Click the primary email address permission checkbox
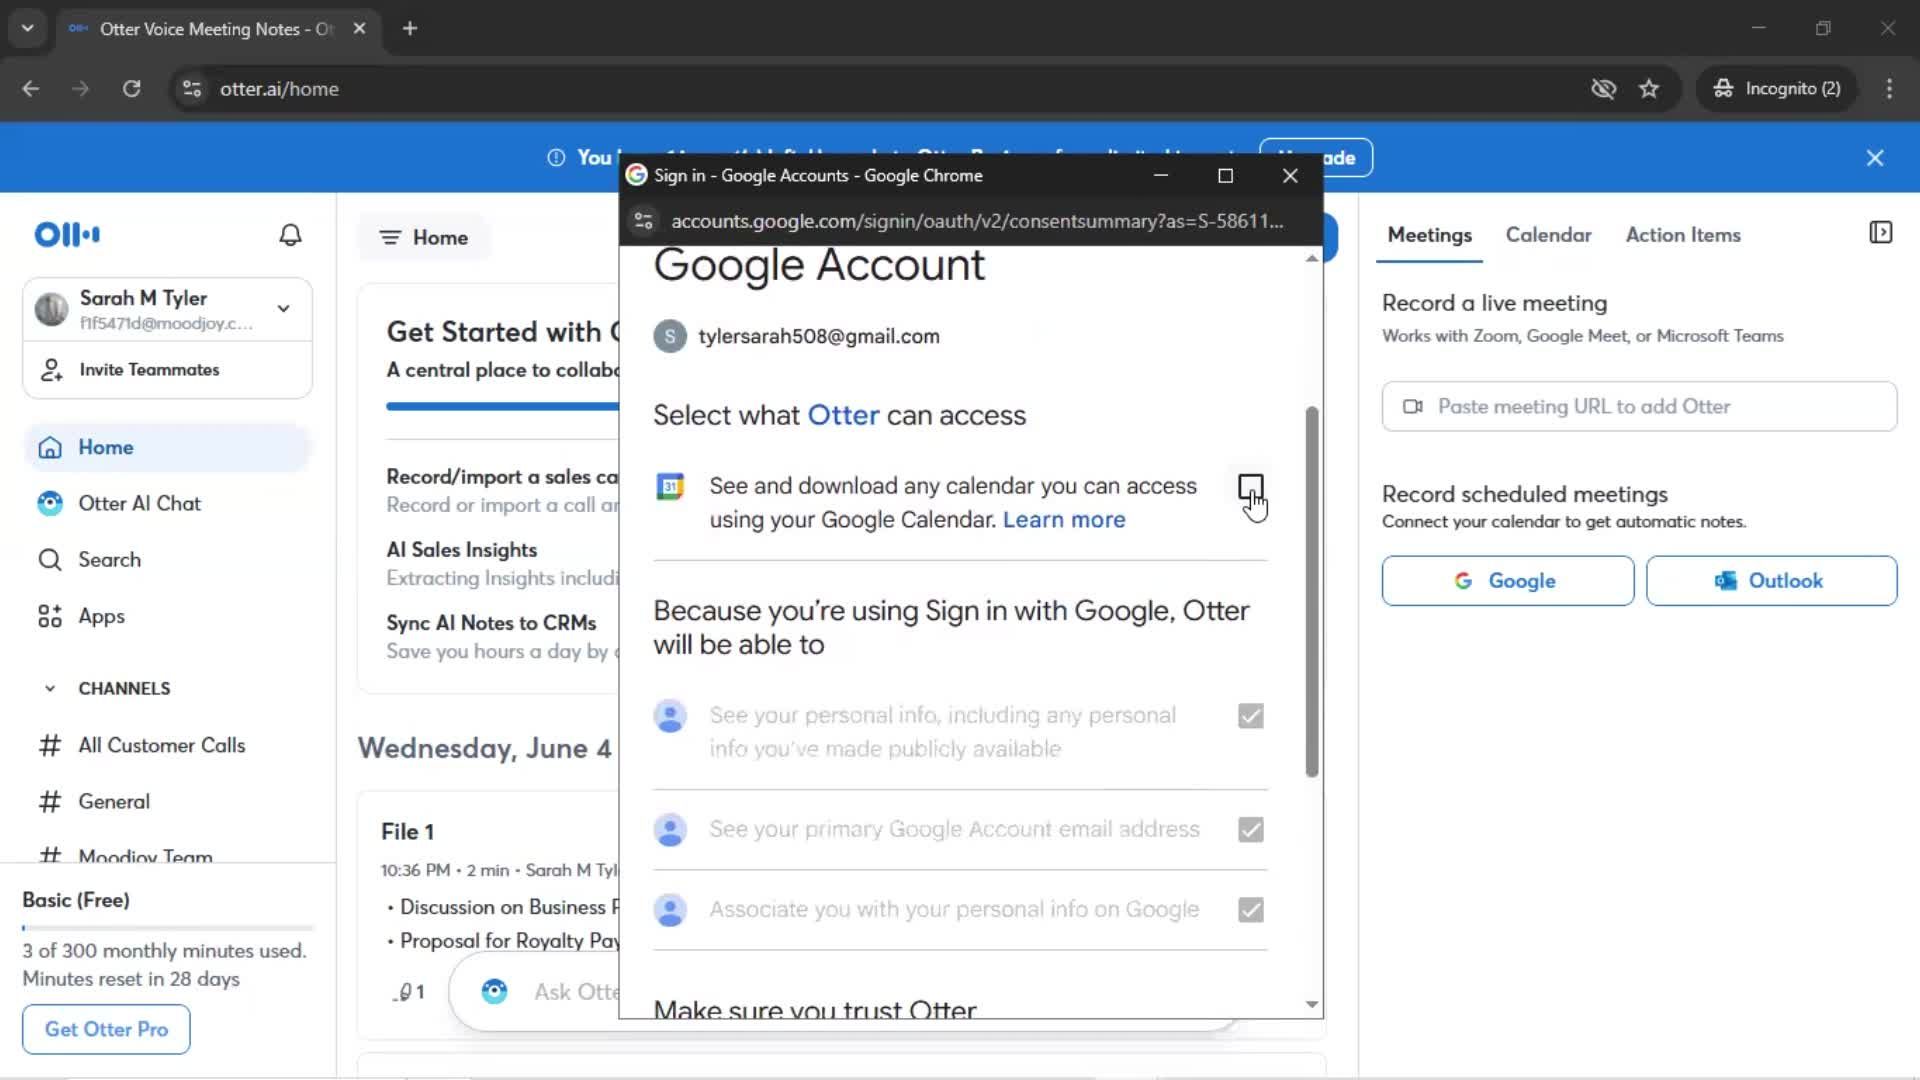This screenshot has width=1920, height=1080. coord(1250,830)
